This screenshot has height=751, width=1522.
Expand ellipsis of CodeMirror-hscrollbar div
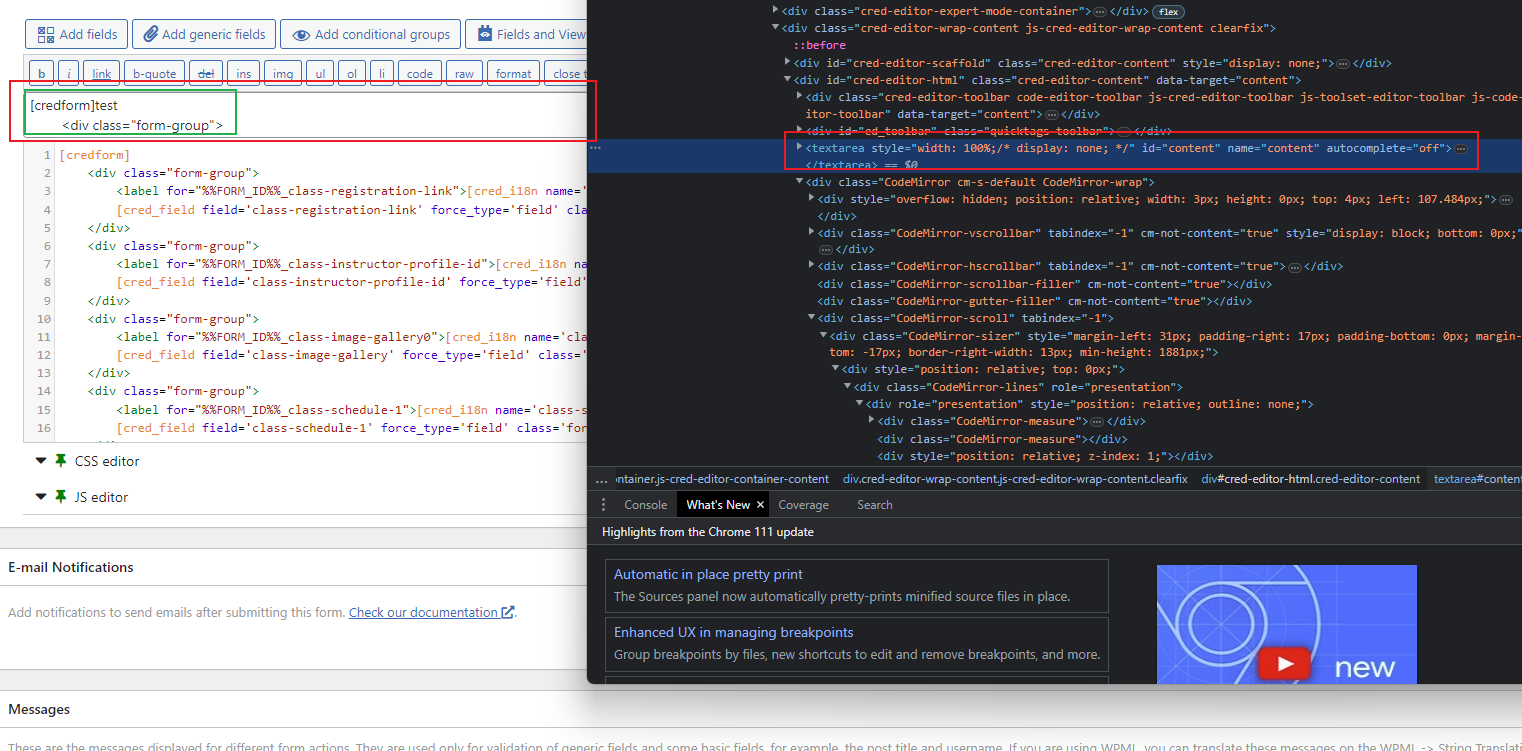[1294, 267]
